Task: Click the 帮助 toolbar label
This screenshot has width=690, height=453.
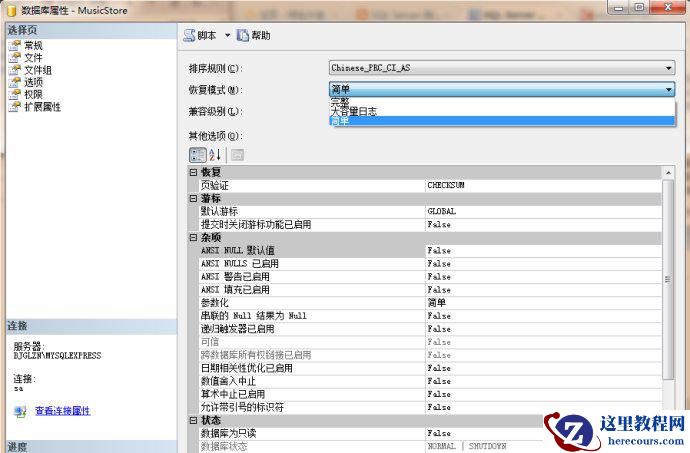Action: (x=261, y=36)
